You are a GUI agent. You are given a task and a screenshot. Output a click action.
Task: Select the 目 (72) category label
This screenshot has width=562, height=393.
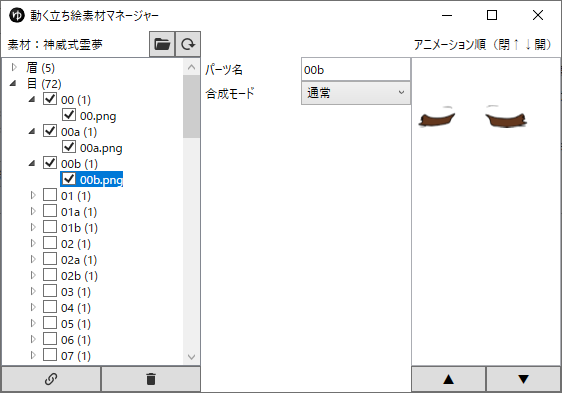44,84
